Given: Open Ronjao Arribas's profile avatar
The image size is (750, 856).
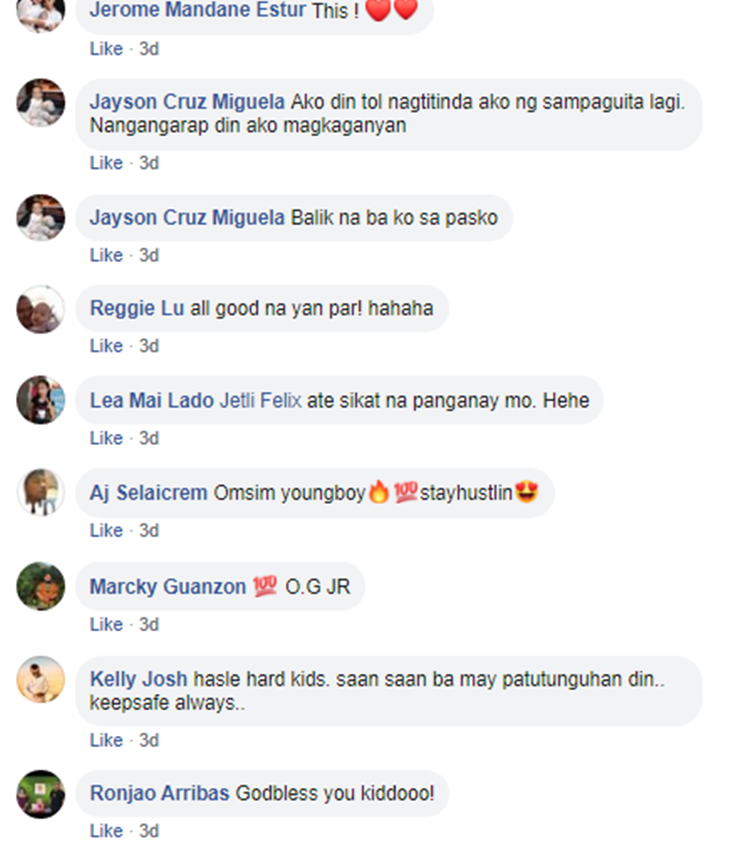Looking at the screenshot, I should pos(40,794).
